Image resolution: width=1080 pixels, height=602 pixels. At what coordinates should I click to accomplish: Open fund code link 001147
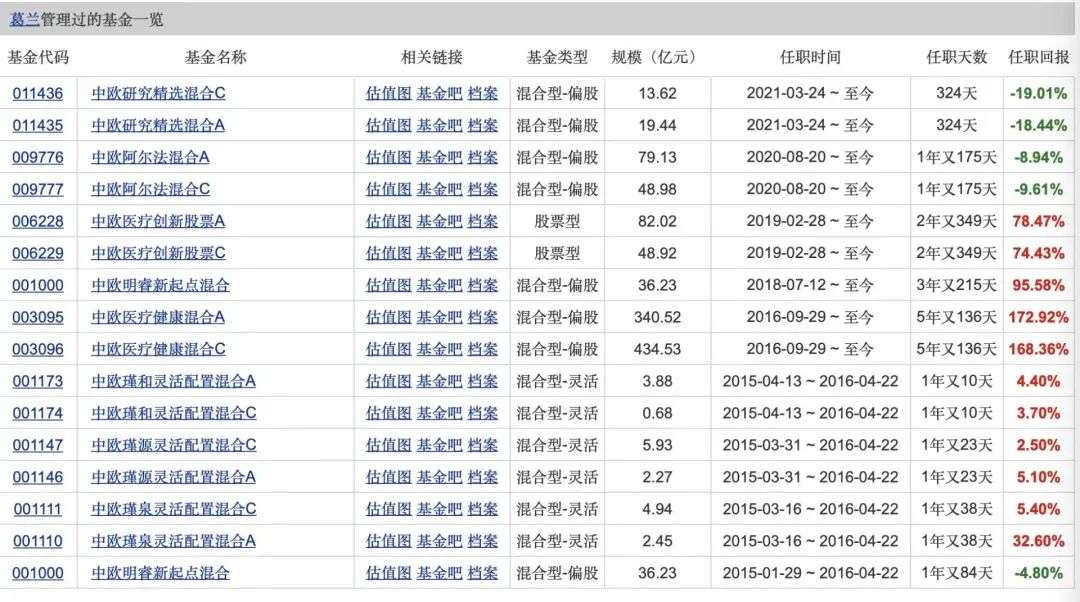[38, 446]
